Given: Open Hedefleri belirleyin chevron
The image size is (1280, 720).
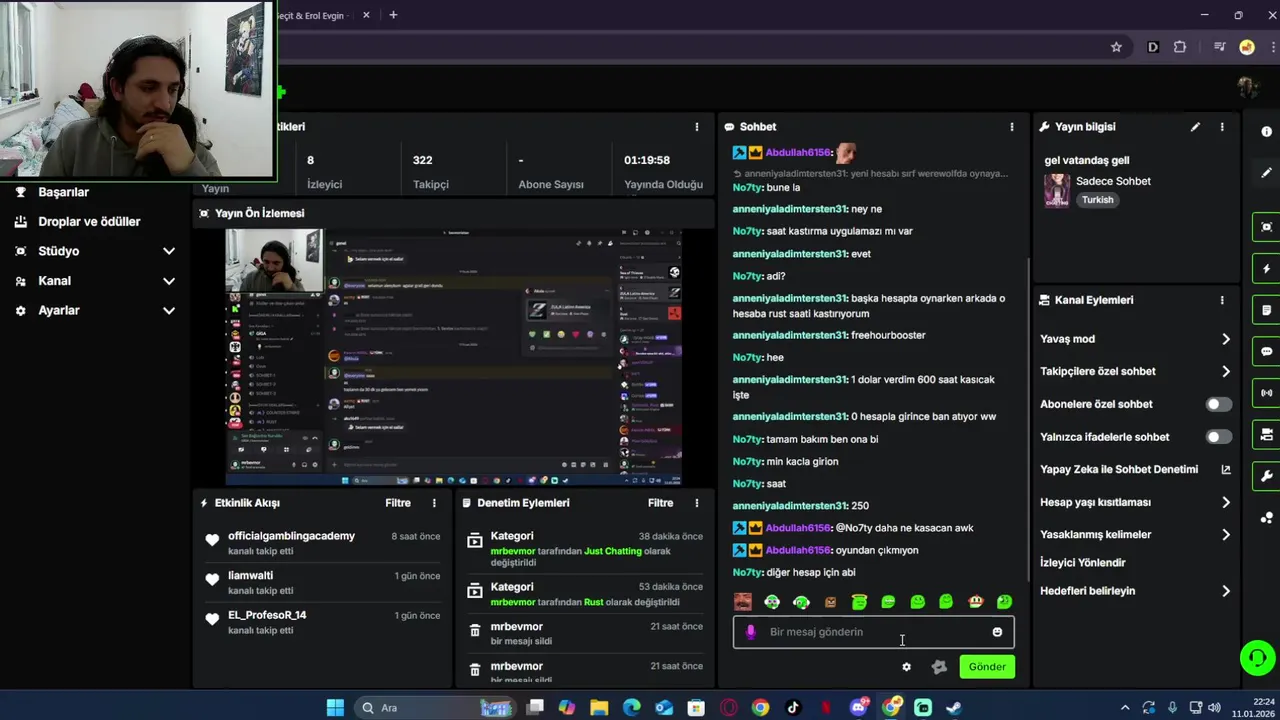Looking at the screenshot, I should [x=1226, y=591].
